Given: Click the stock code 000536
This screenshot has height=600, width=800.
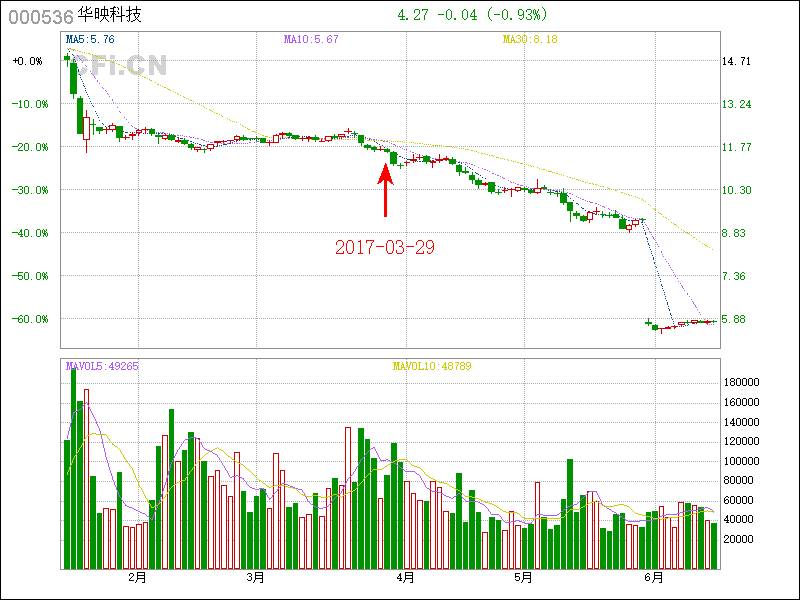Looking at the screenshot, I should [35, 17].
